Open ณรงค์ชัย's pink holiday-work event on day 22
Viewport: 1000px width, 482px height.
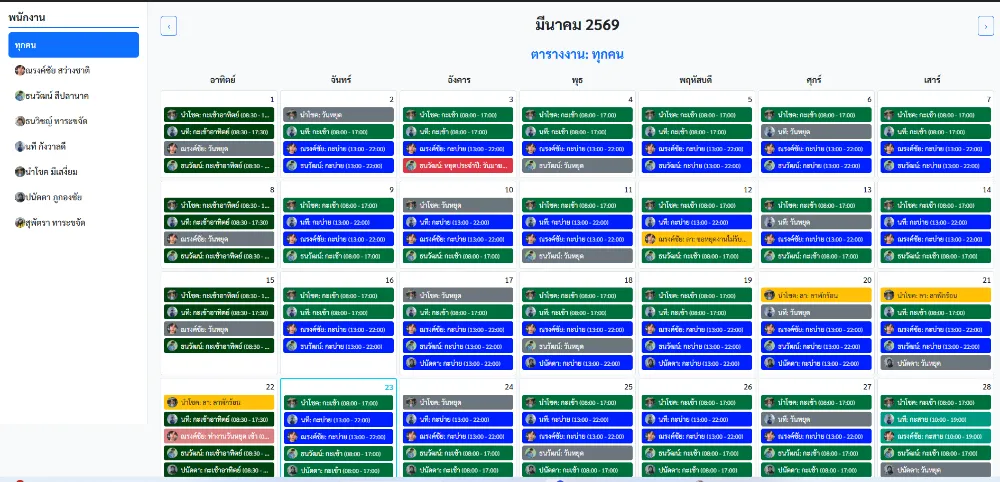pos(219,437)
